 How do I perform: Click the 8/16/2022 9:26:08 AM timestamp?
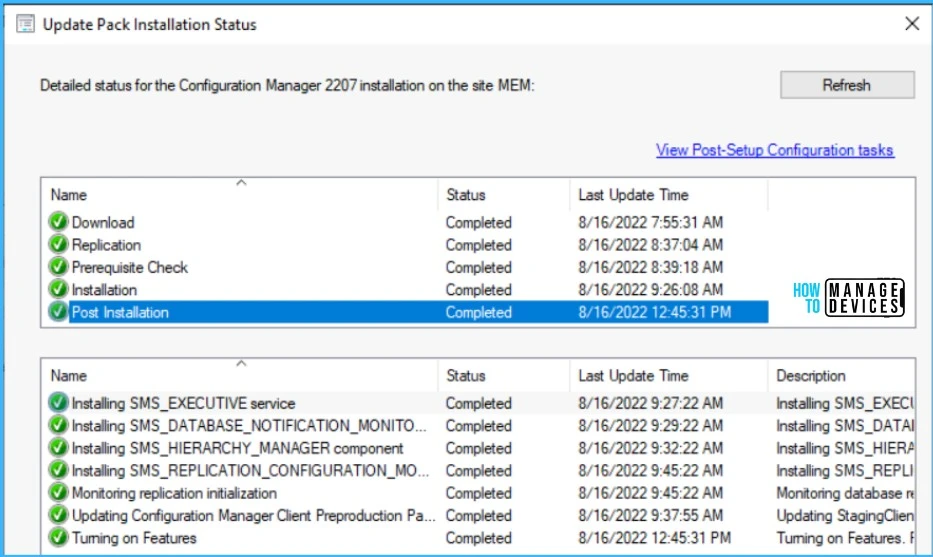[x=650, y=289]
